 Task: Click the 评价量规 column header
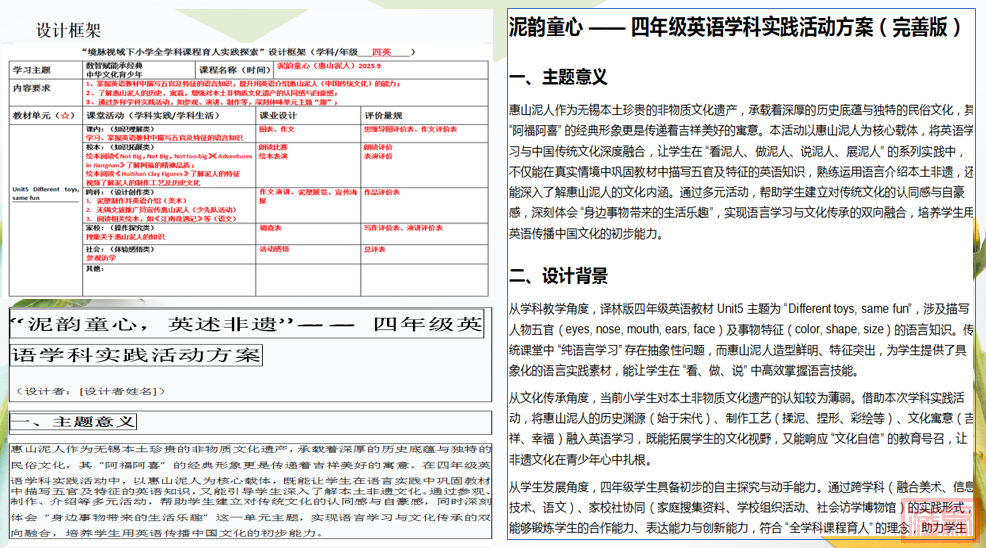point(383,116)
